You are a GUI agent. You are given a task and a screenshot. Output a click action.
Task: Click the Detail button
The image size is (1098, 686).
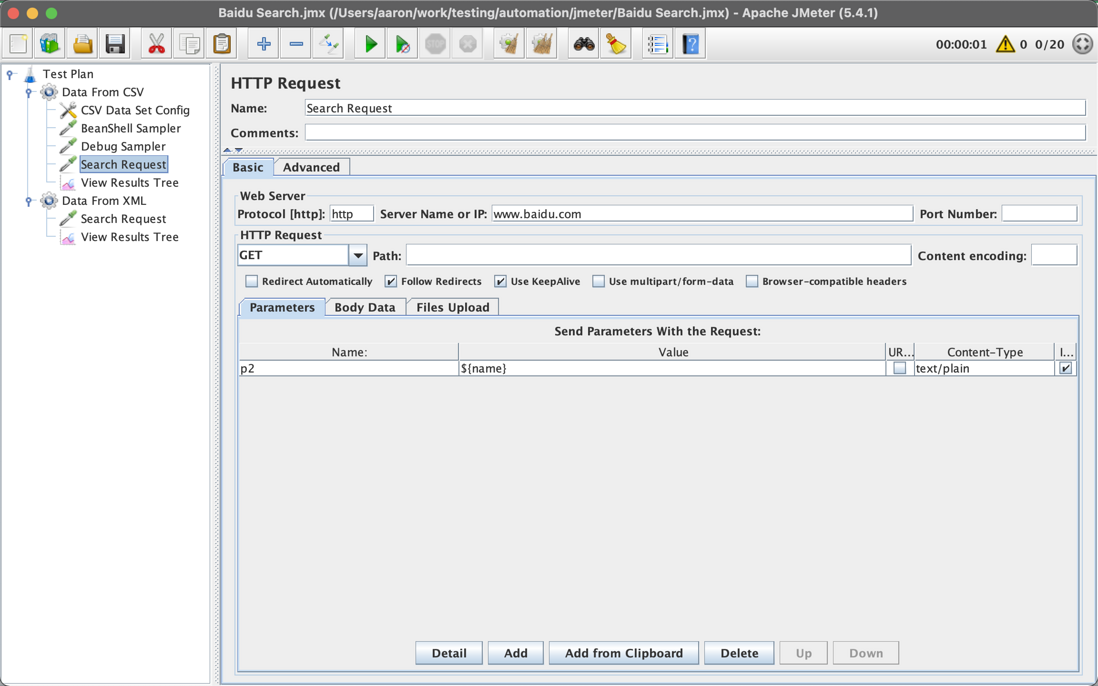coord(449,653)
